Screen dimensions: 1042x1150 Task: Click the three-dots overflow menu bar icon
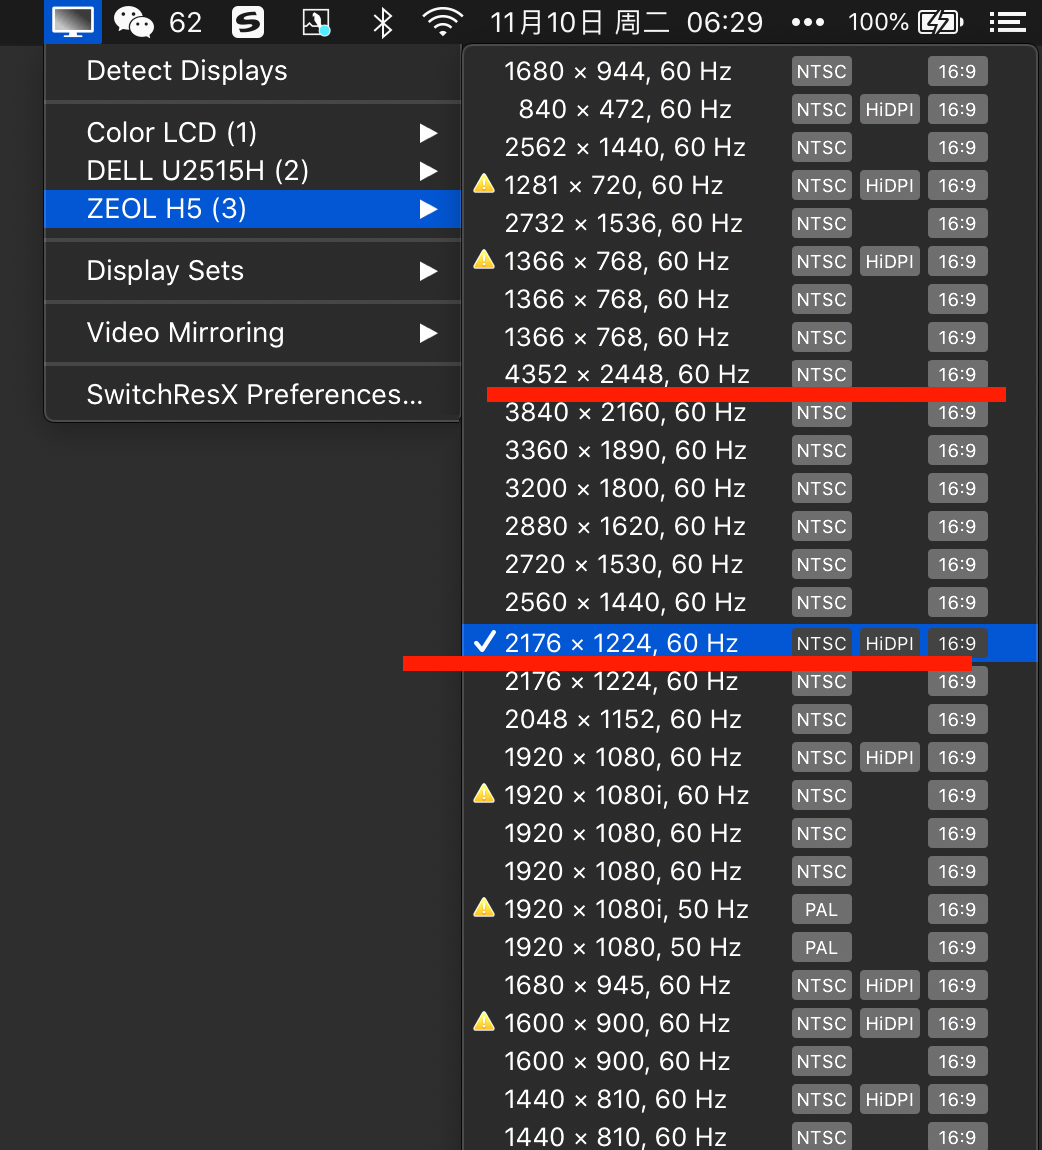807,21
